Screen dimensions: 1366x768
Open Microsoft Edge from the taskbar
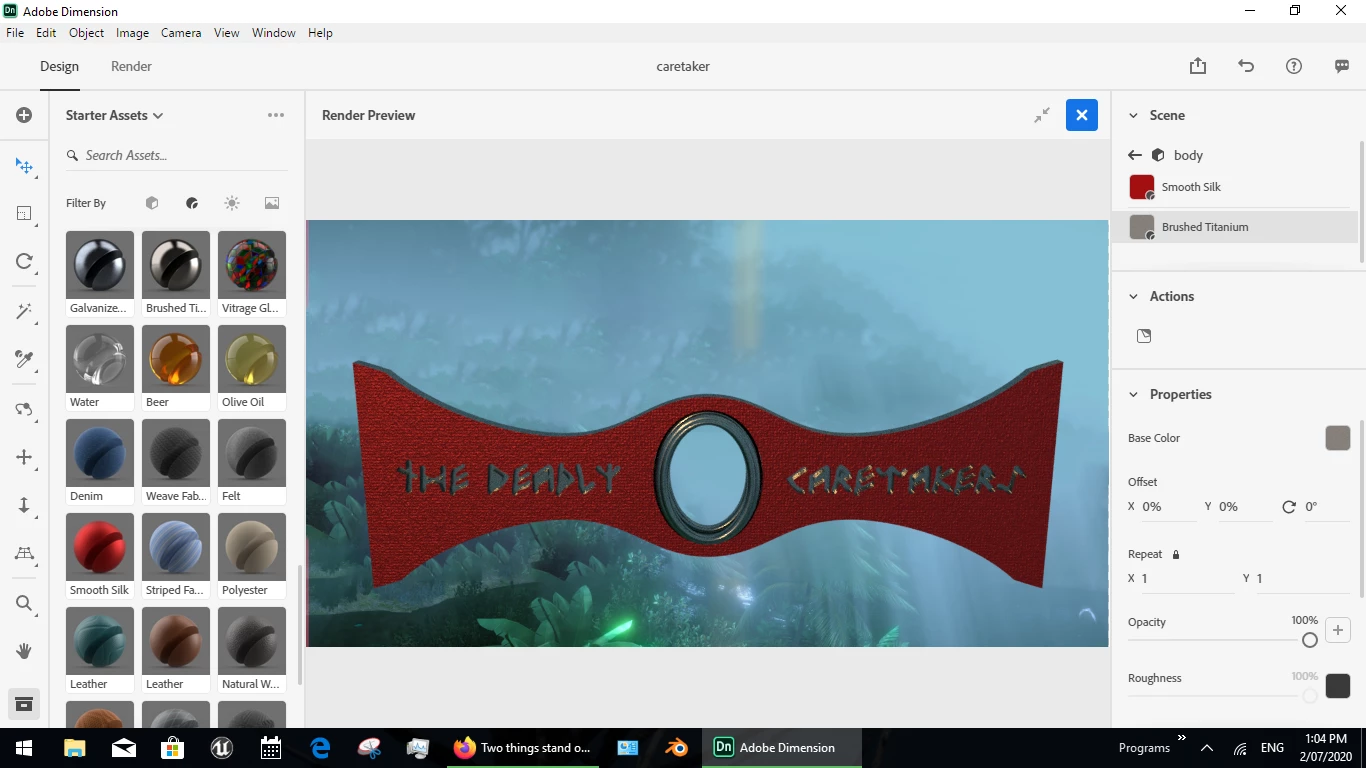pyautogui.click(x=320, y=748)
